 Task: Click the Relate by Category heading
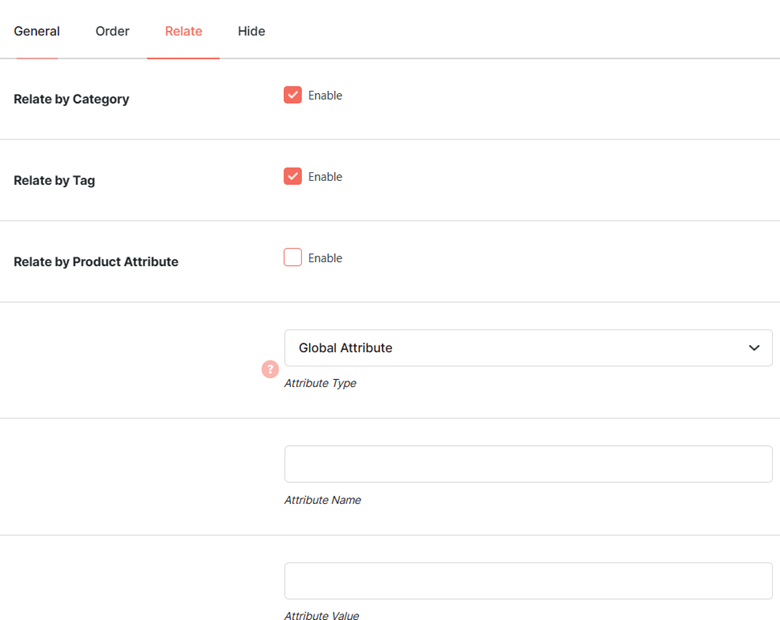tap(71, 99)
